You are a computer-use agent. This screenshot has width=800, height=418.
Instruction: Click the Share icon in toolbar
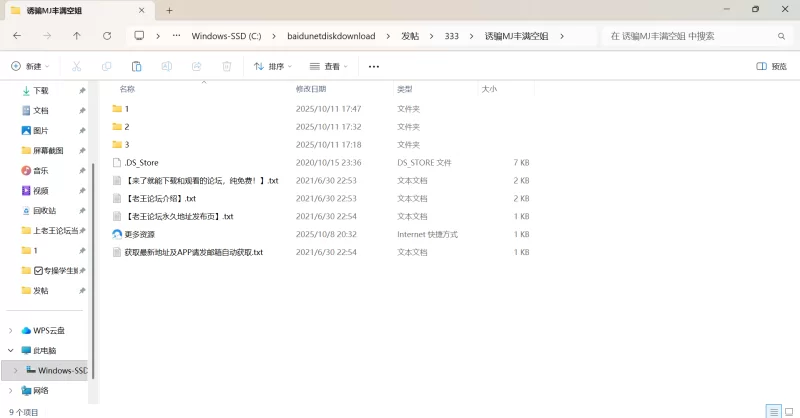tap(196, 66)
